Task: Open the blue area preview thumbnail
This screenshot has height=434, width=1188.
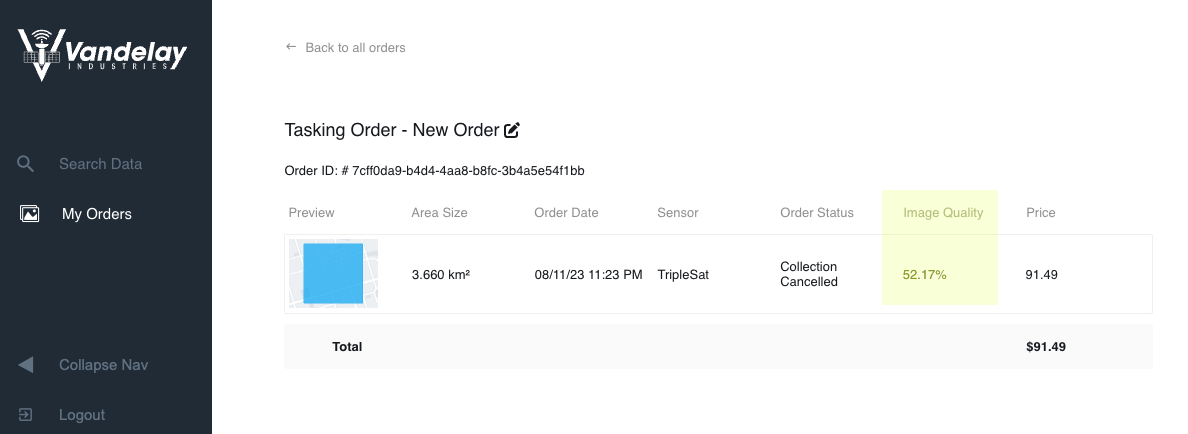Action: (333, 273)
